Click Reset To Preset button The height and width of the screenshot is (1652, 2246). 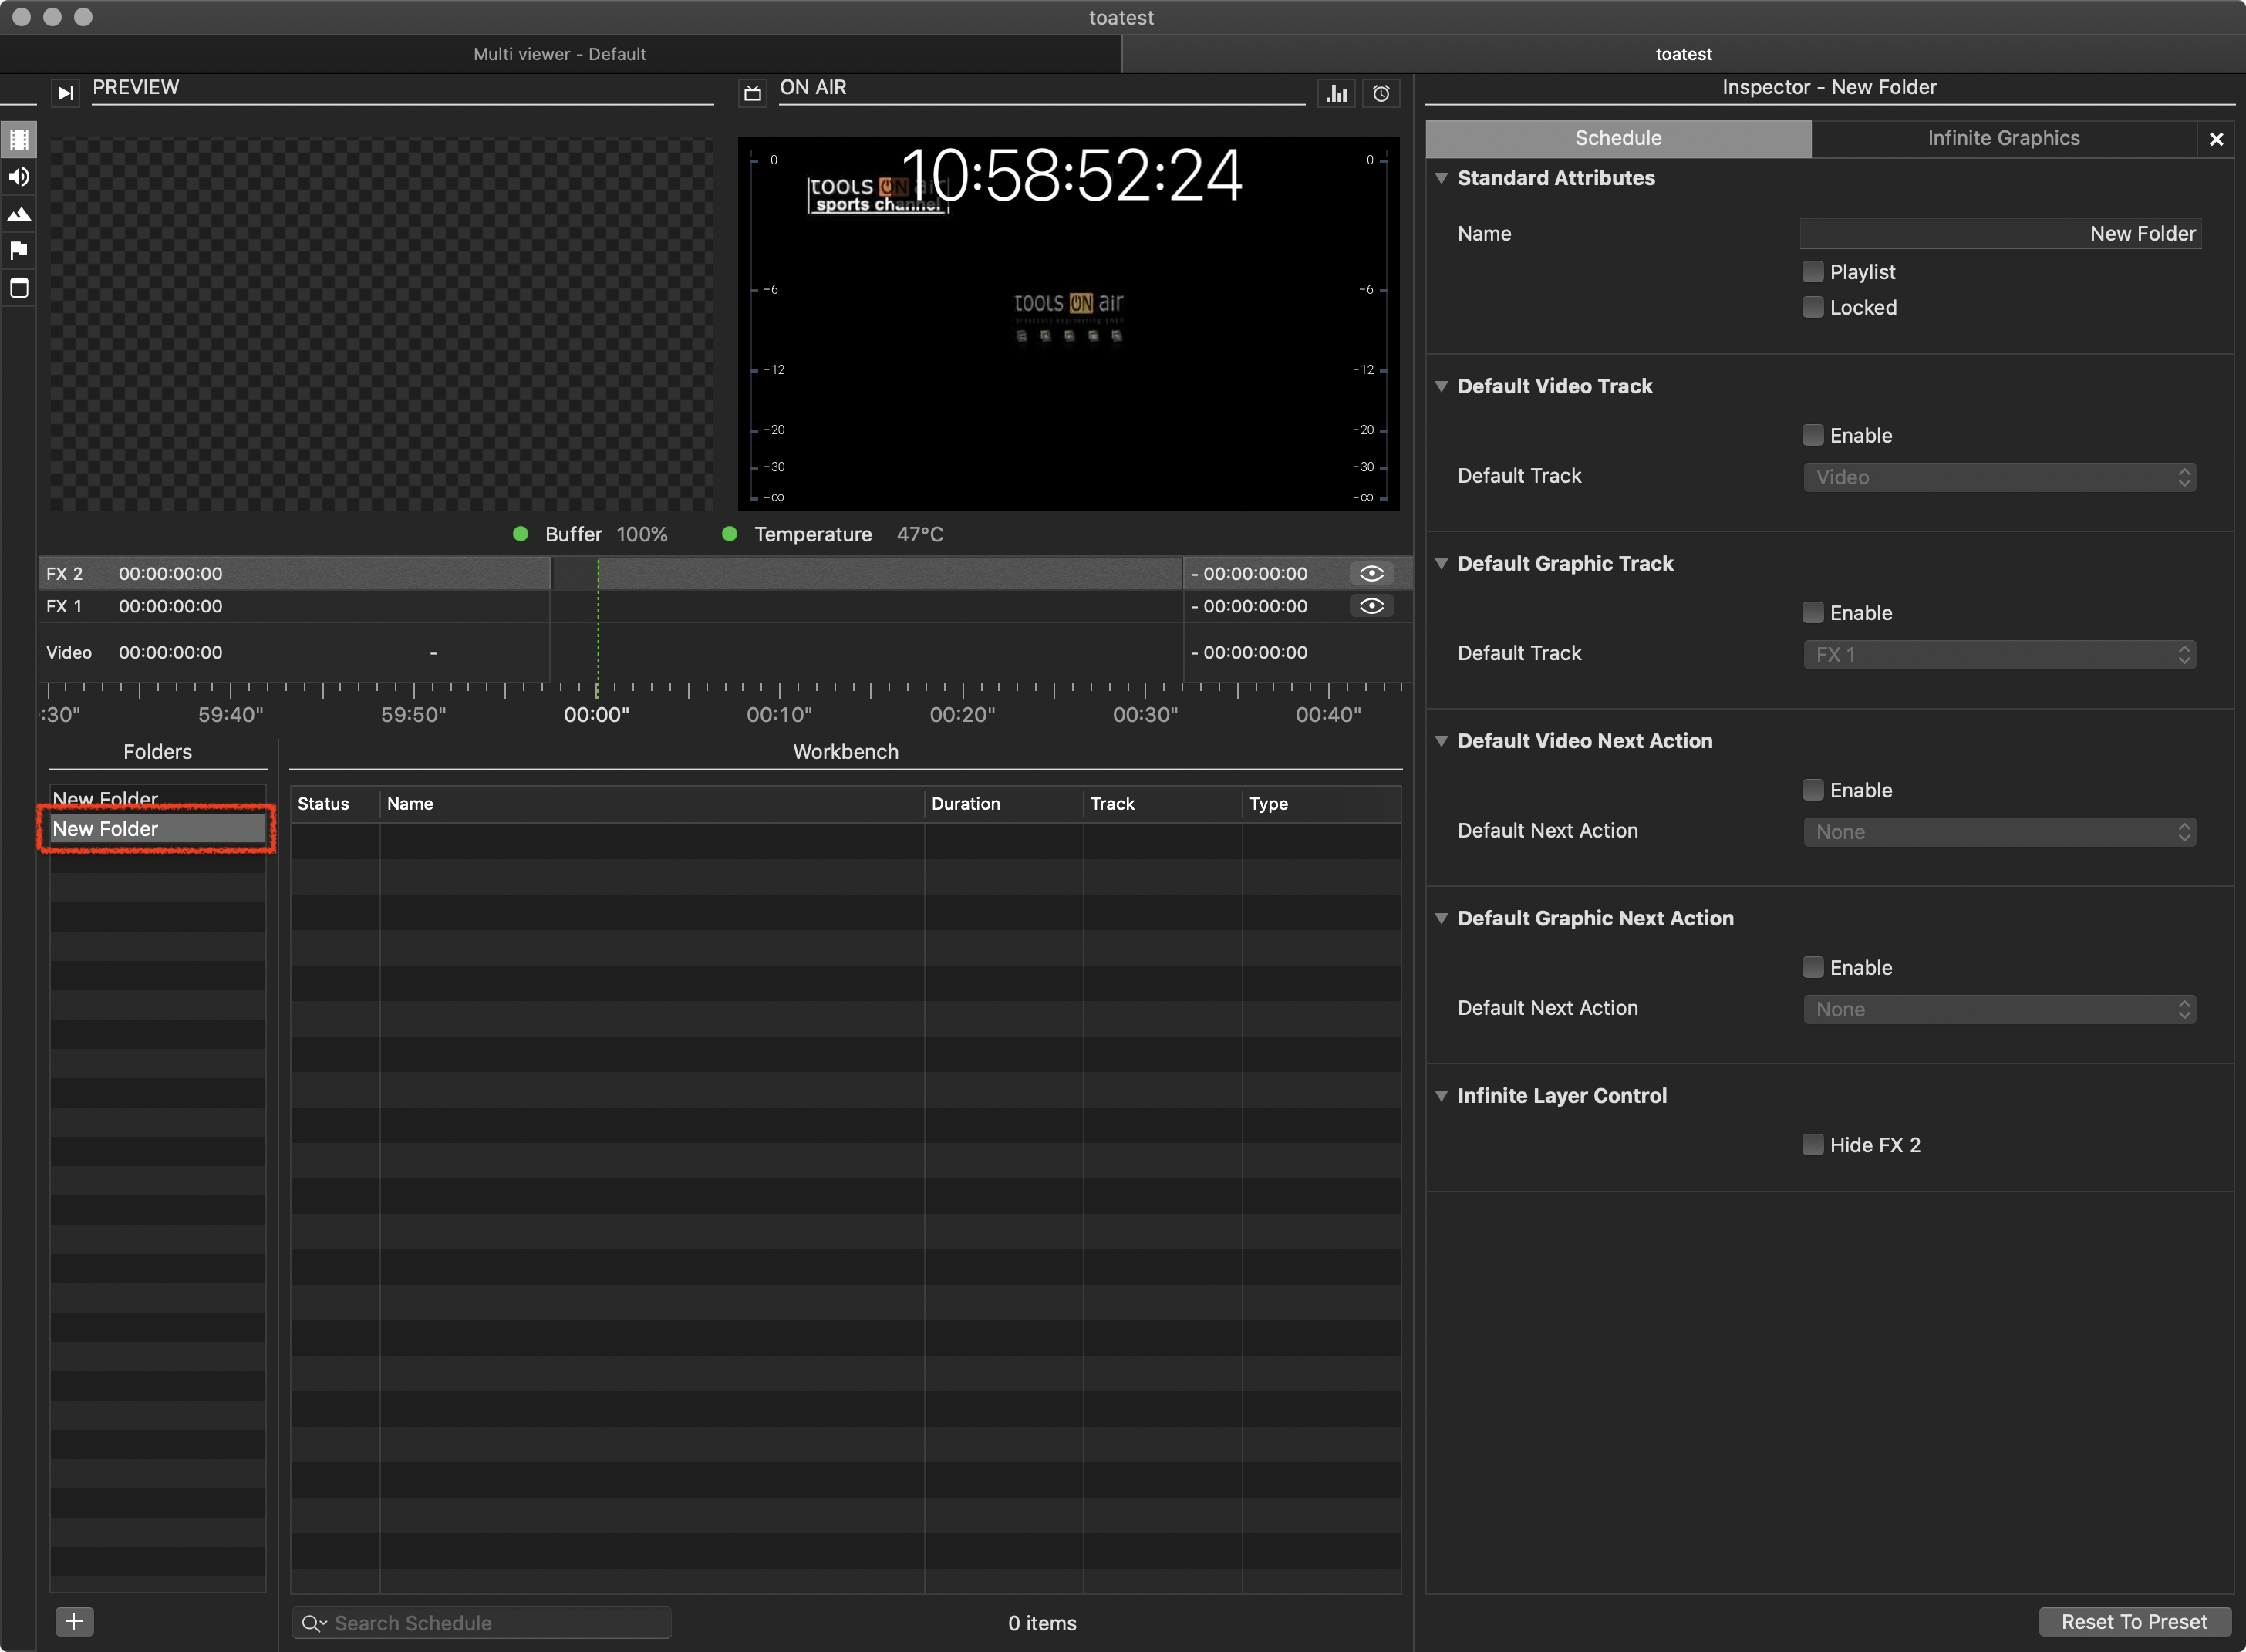[x=2134, y=1621]
